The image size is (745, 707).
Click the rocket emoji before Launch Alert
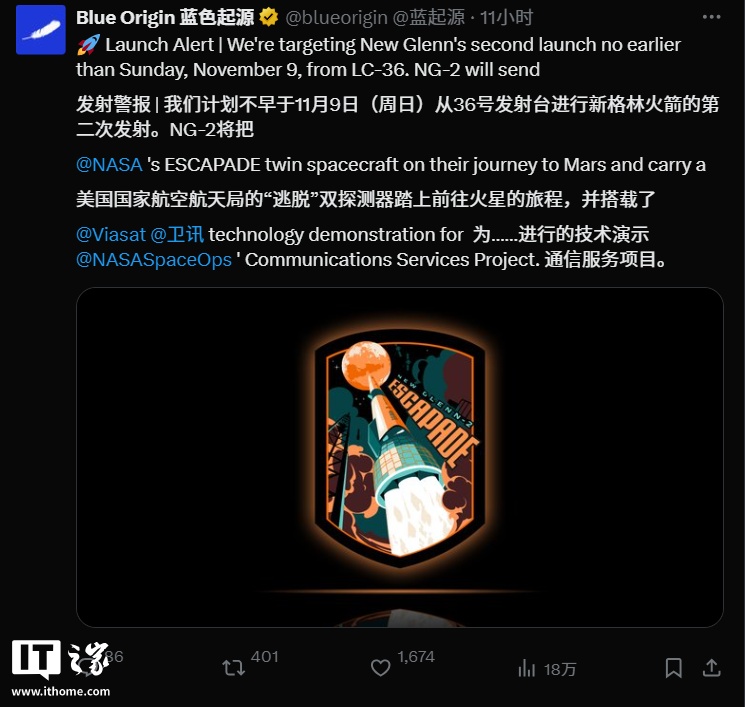pos(88,45)
